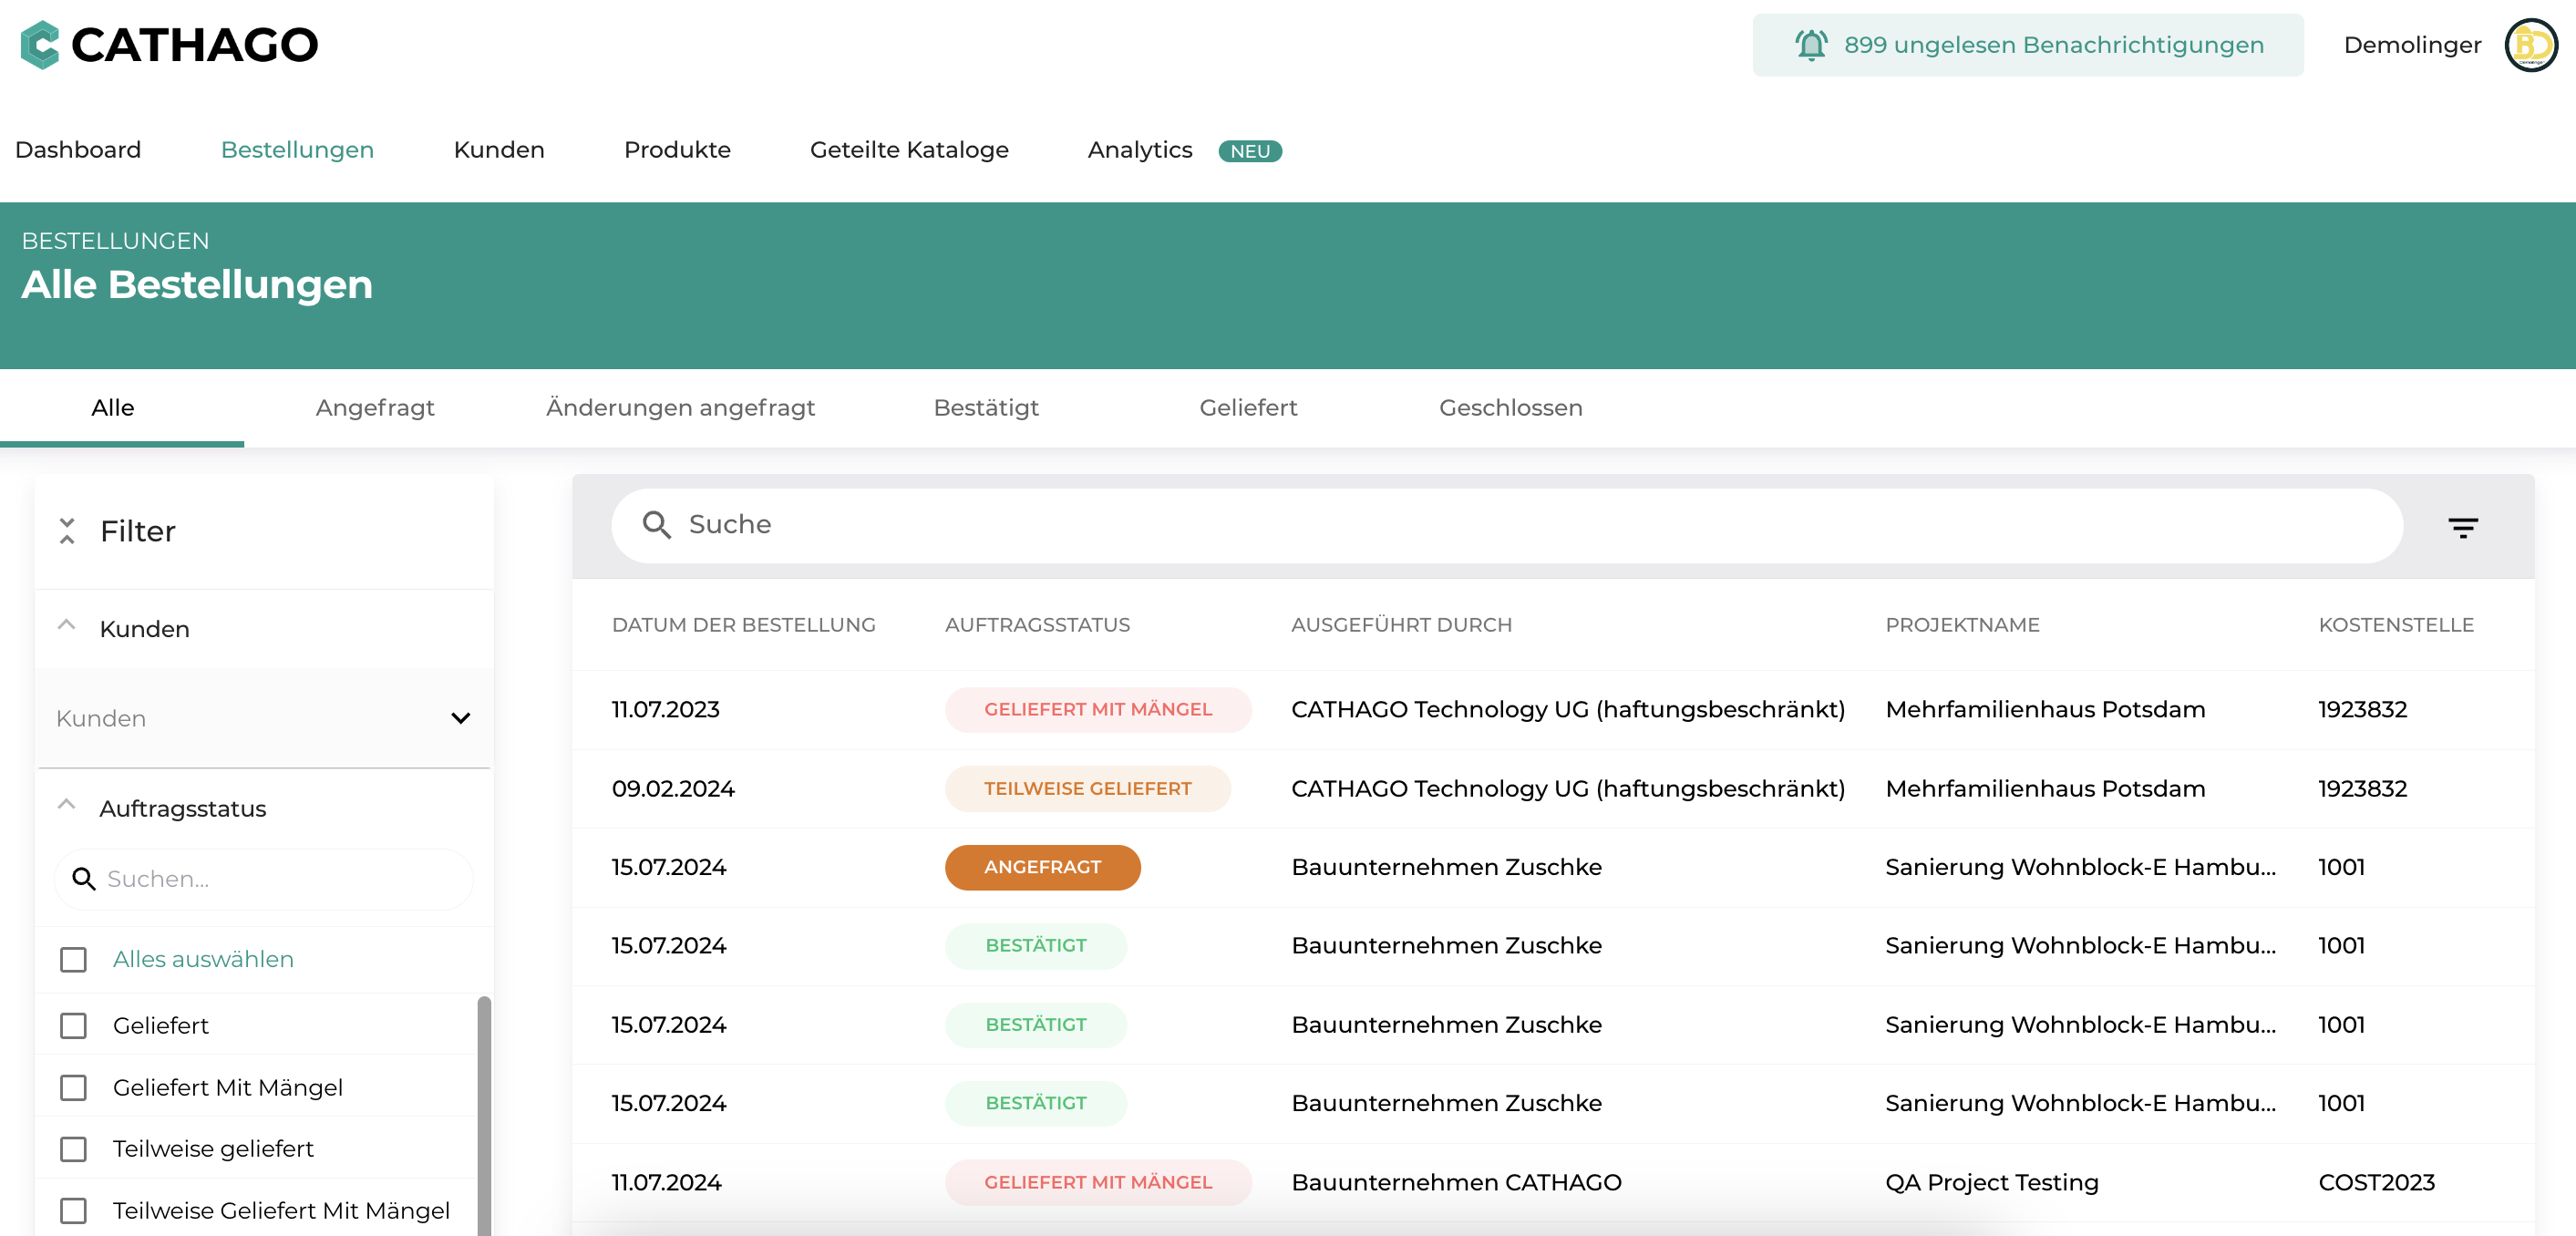Check the Geliefert filter checkbox

[x=73, y=1025]
